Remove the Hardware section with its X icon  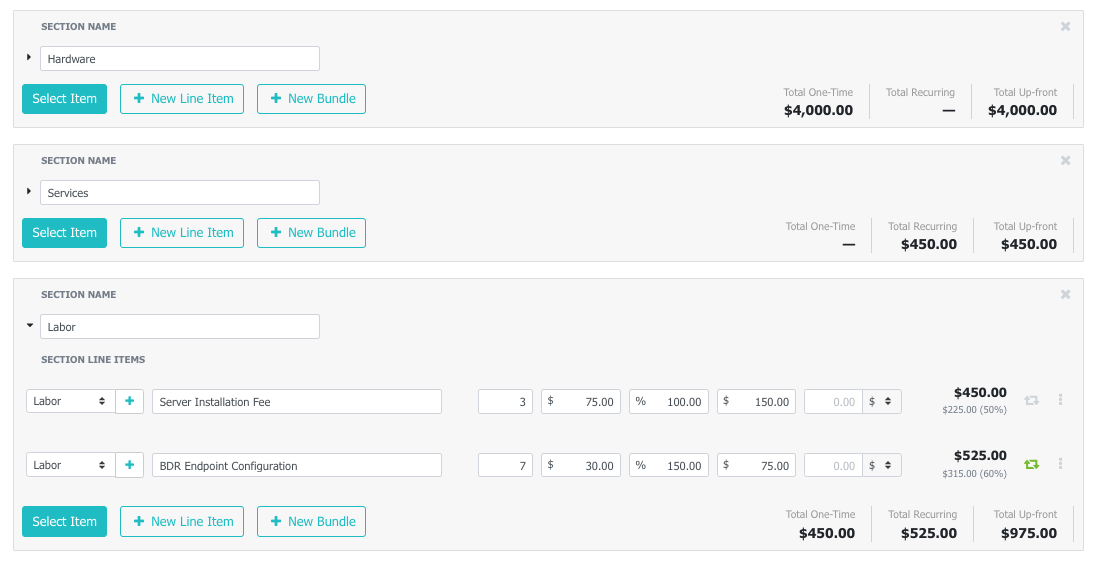pos(1065,27)
